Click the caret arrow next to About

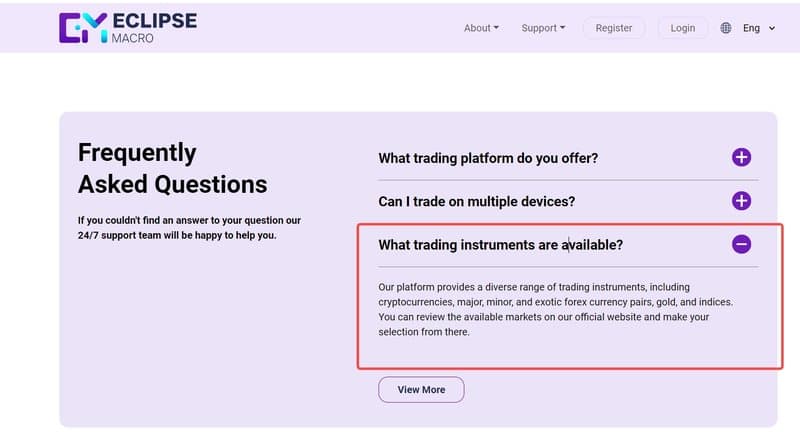point(496,28)
